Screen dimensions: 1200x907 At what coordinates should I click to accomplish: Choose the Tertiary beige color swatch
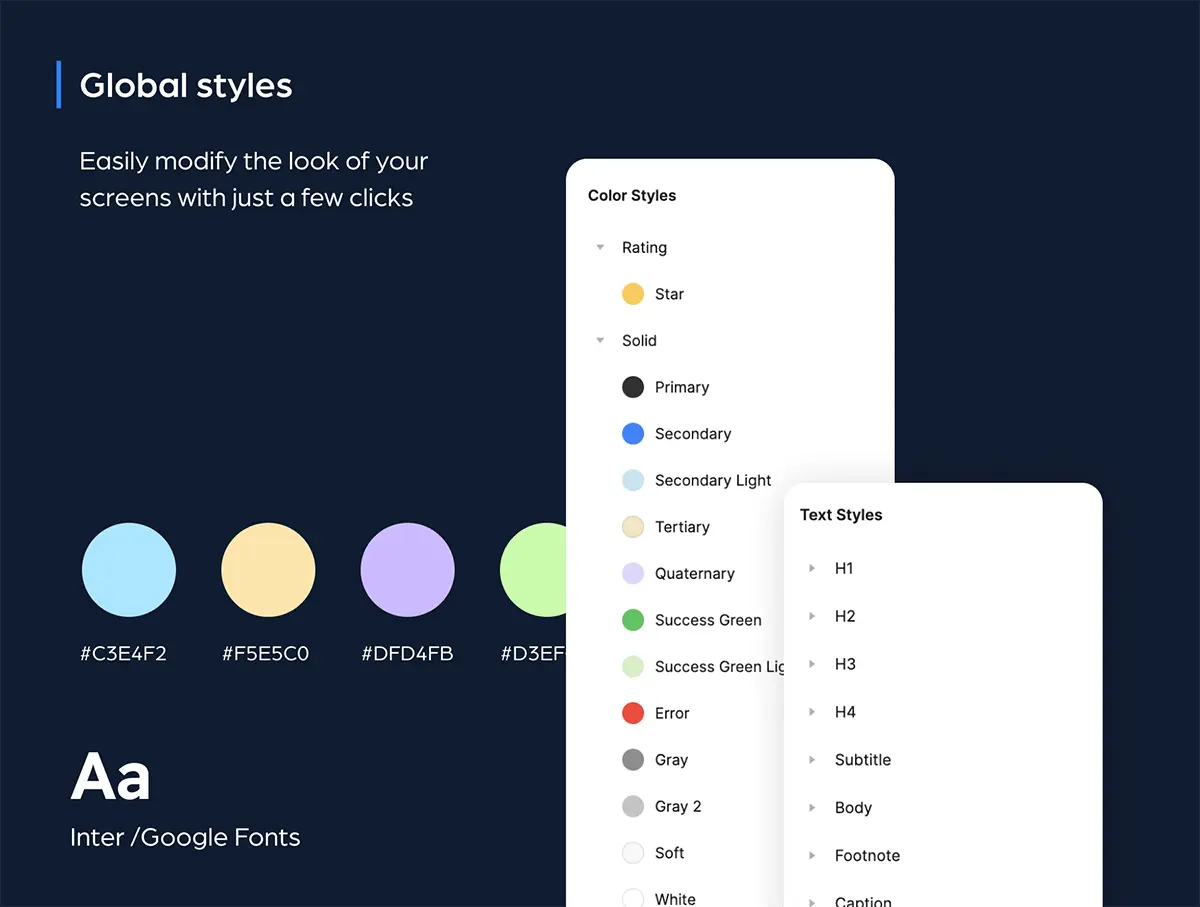coord(633,527)
